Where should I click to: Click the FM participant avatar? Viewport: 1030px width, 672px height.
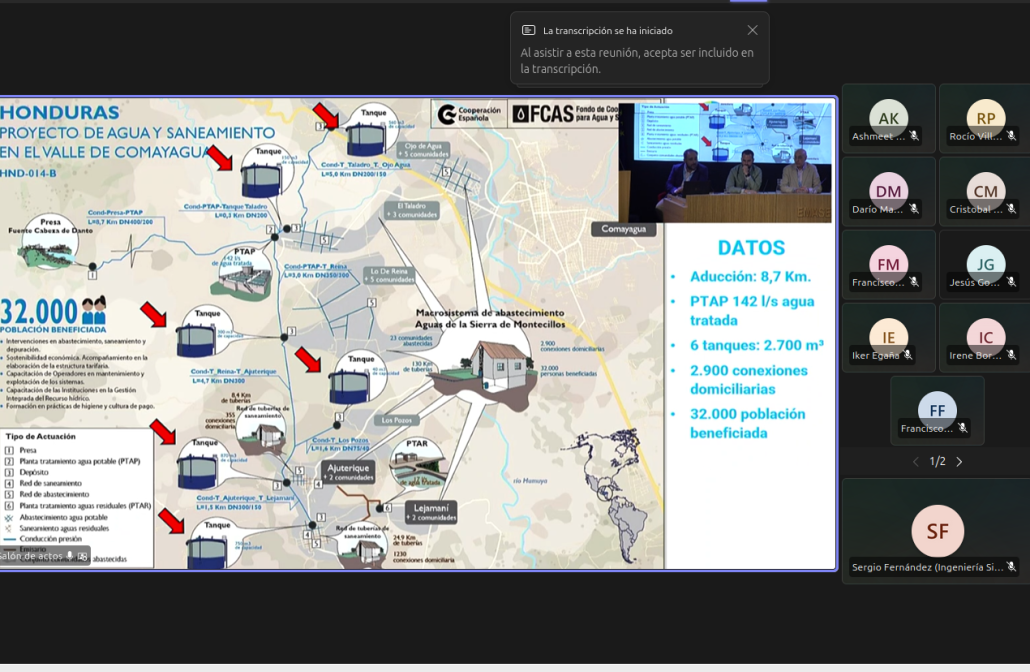click(x=888, y=264)
